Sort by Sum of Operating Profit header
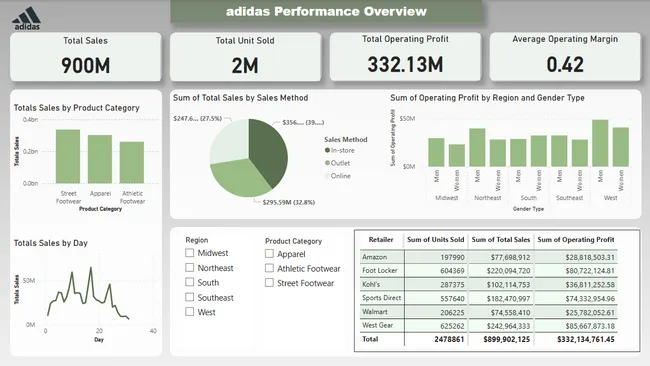 [576, 240]
